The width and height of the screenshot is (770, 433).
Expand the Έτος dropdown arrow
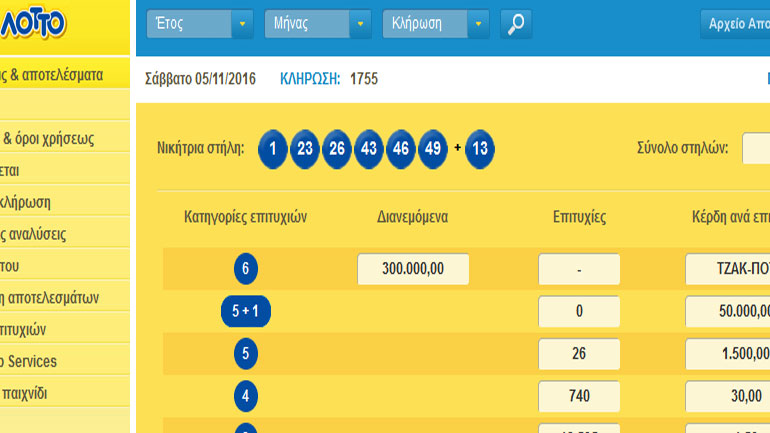point(242,24)
